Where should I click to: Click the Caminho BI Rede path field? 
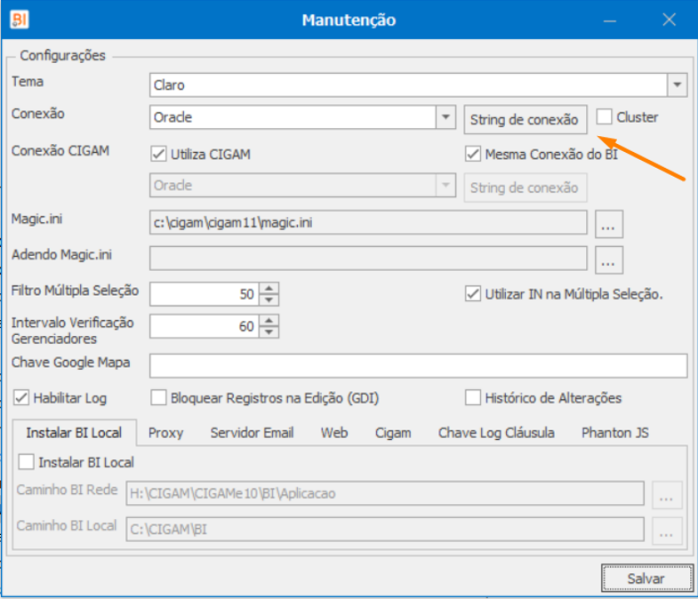pyautogui.click(x=385, y=493)
